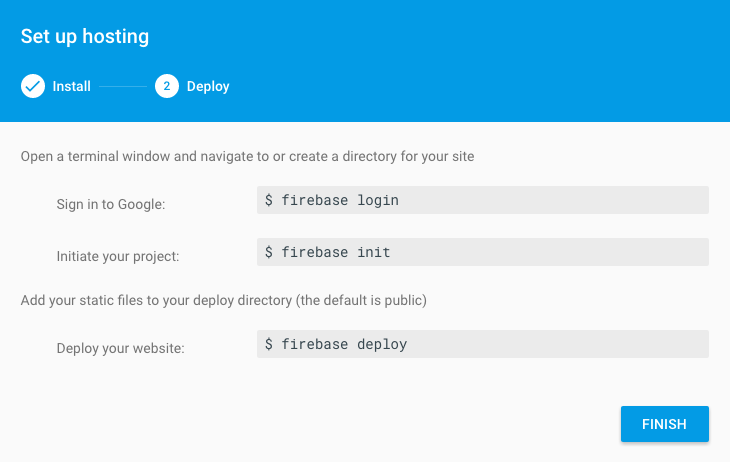Click the line connecting Install and Deploy steps
Screen dimensions: 730x462
coord(123,87)
